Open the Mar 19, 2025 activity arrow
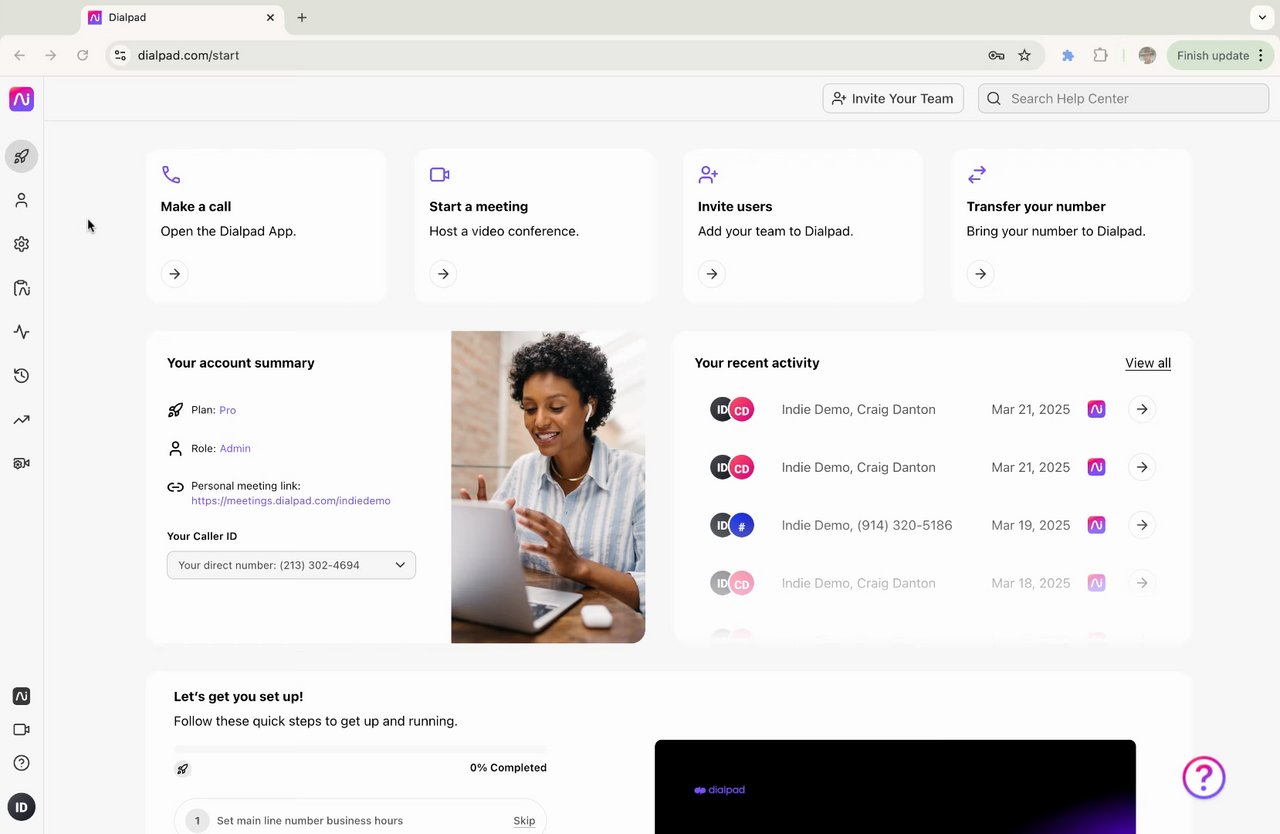This screenshot has width=1280, height=834. pos(1142,525)
